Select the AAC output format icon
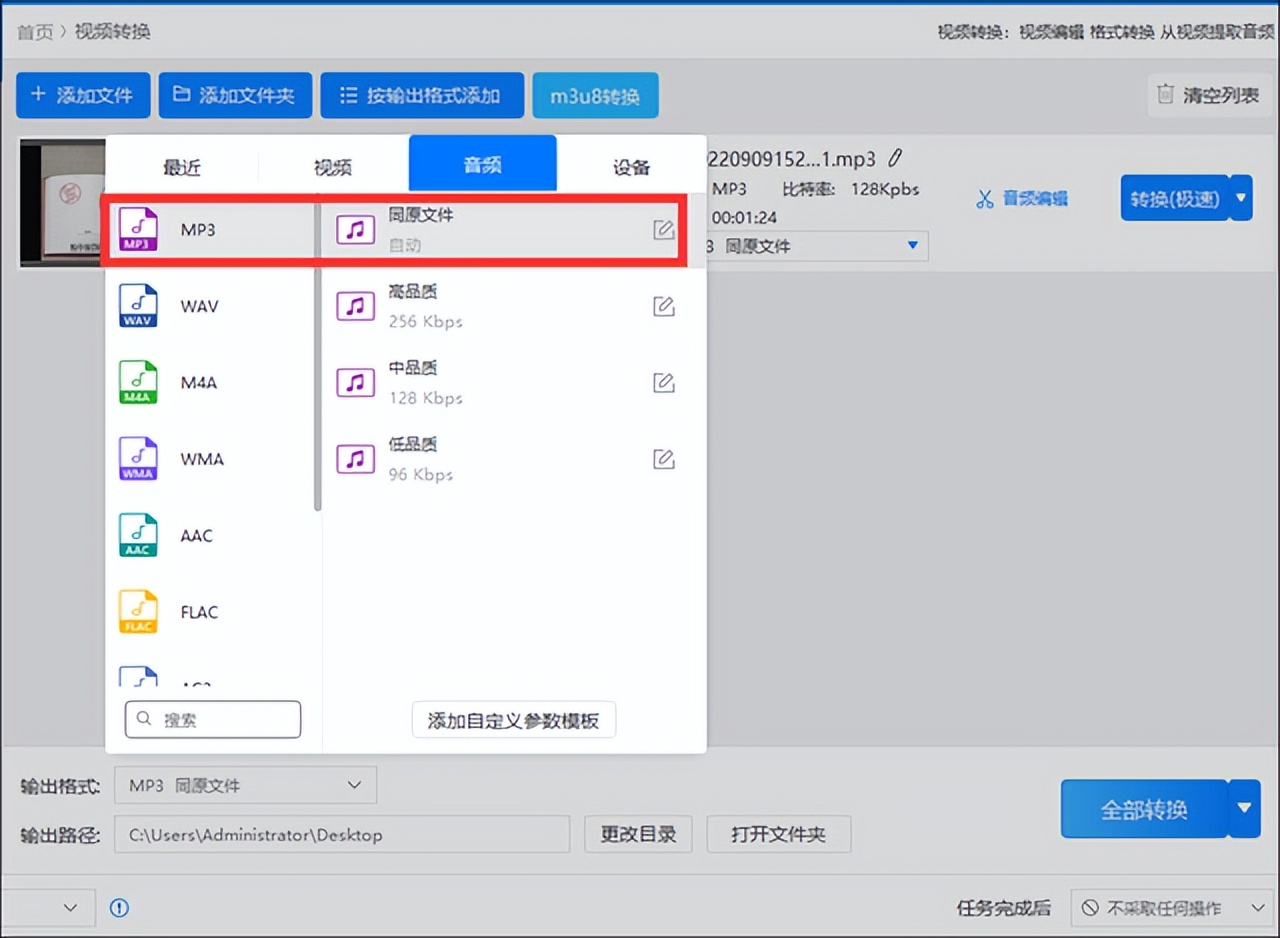Image resolution: width=1280 pixels, height=938 pixels. tap(138, 535)
